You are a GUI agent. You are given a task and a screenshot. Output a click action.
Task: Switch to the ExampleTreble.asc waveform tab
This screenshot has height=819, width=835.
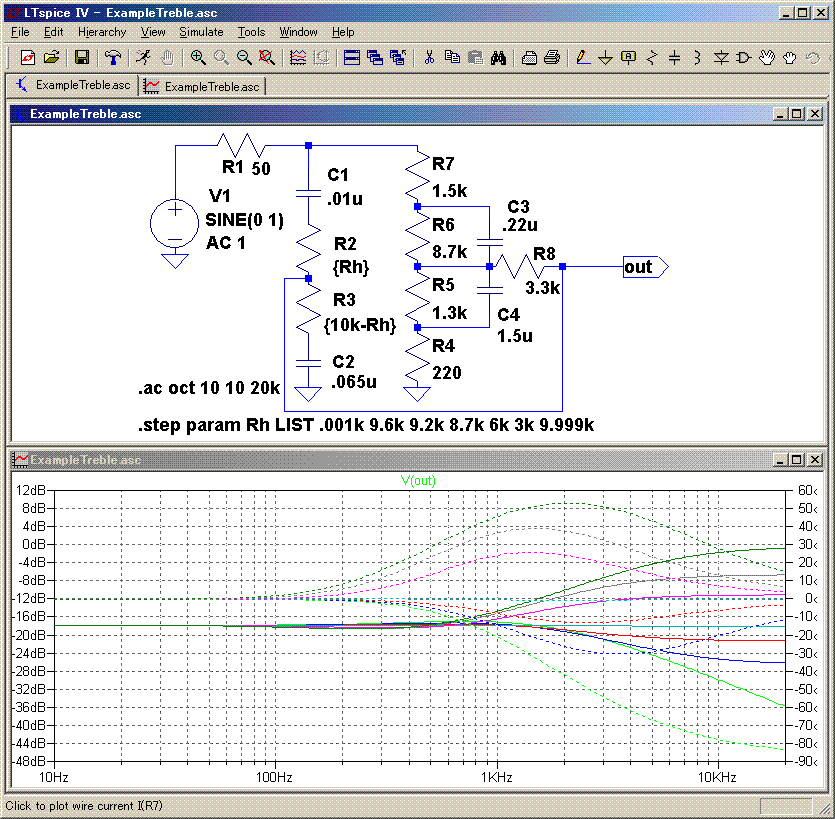(x=202, y=86)
